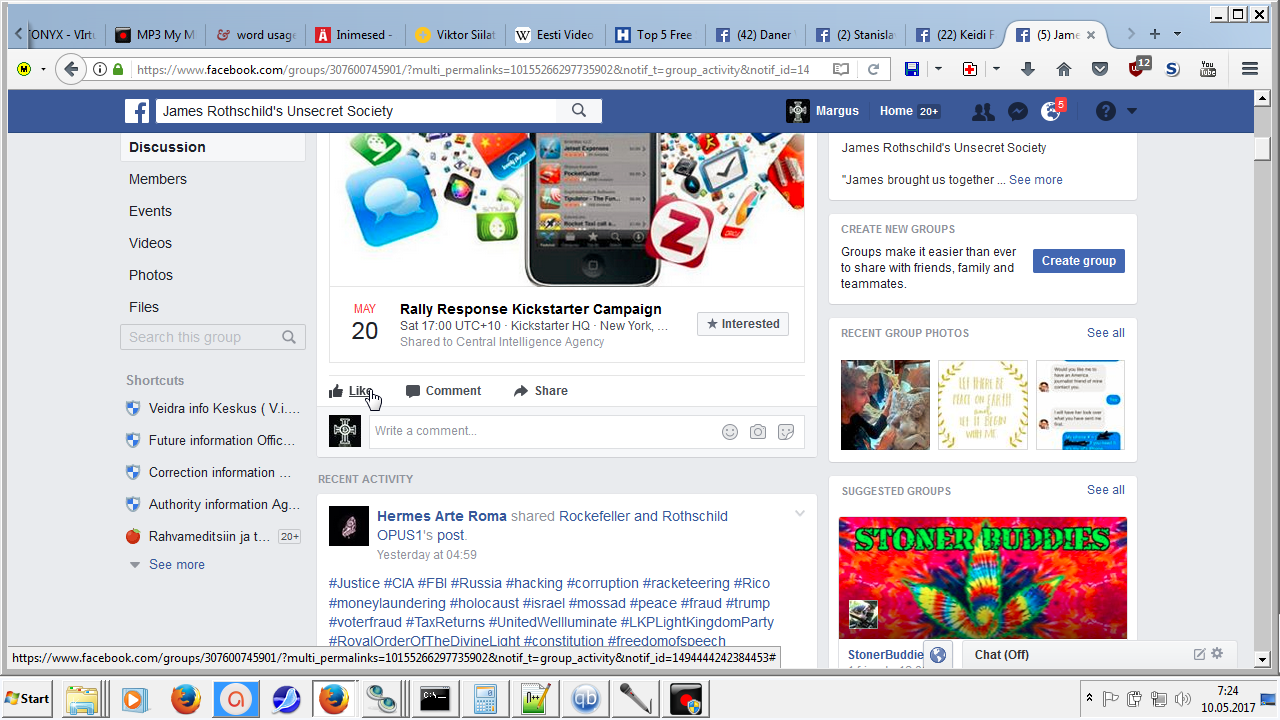Toggle Reader View icon in the address bar
The image size is (1280, 720).
tap(841, 69)
